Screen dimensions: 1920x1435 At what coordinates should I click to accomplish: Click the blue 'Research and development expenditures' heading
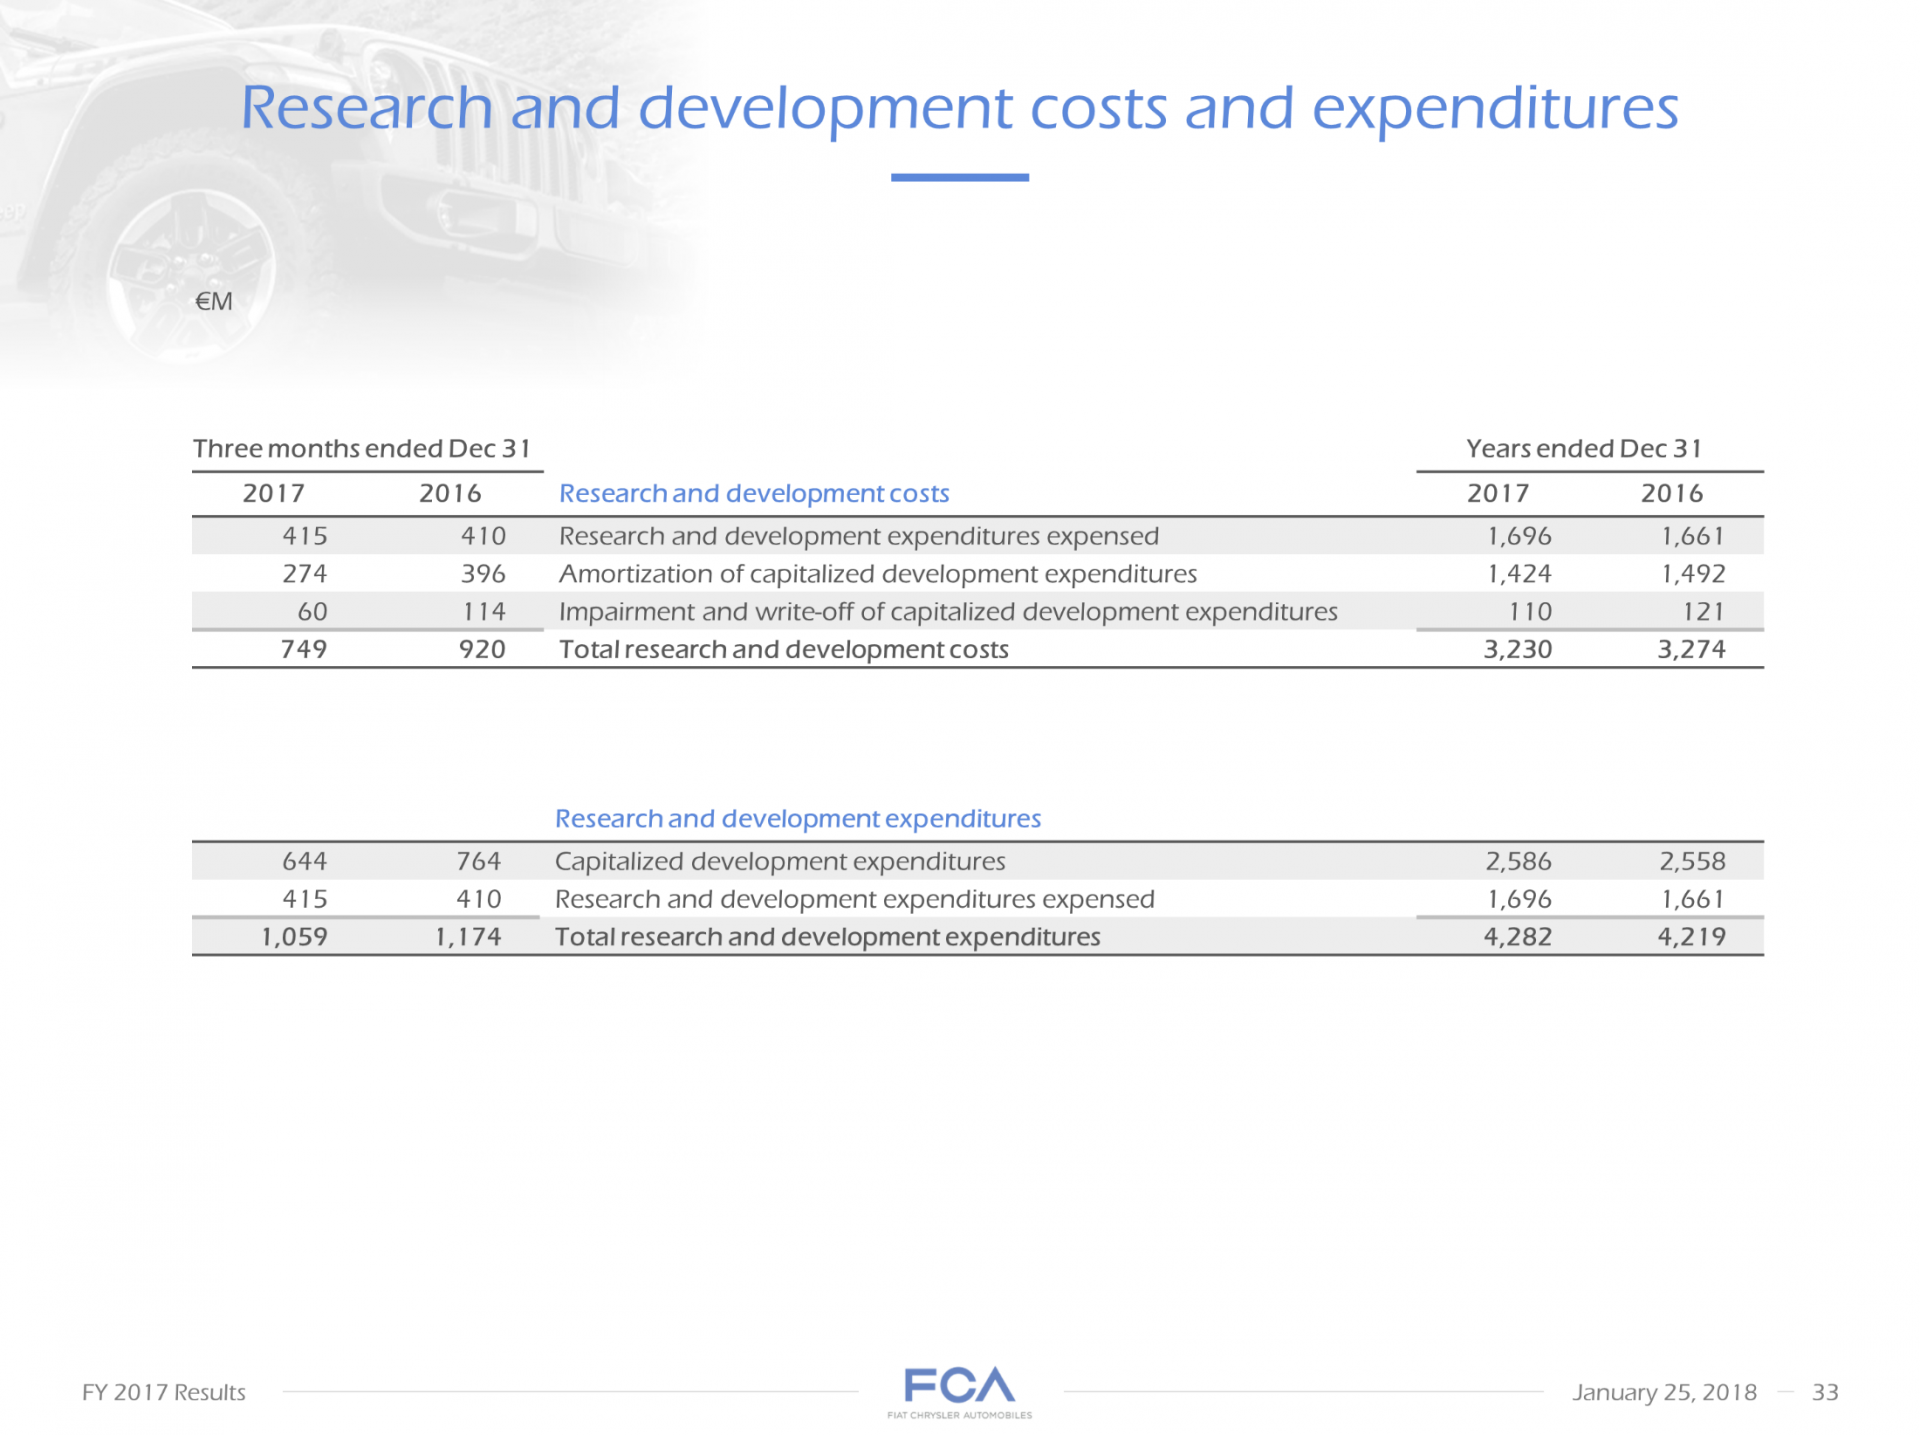798,818
